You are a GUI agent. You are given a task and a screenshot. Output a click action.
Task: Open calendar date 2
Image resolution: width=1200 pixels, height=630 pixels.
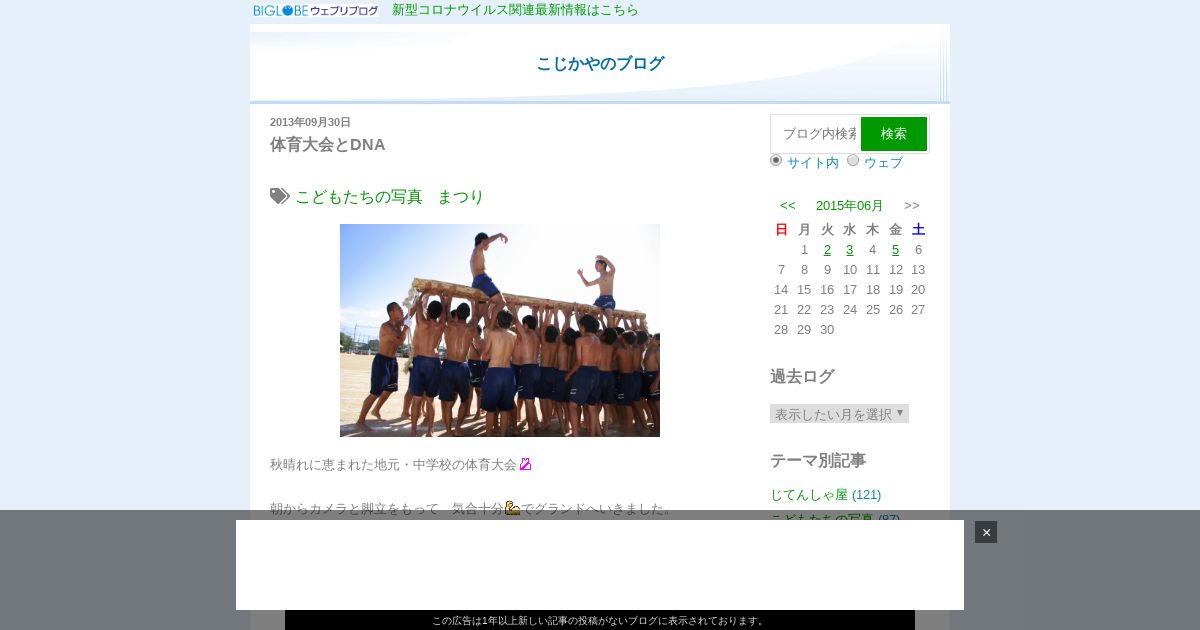(827, 250)
